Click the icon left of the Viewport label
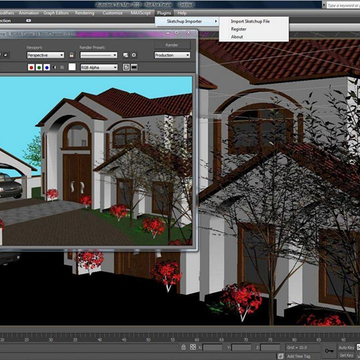 point(6,55)
